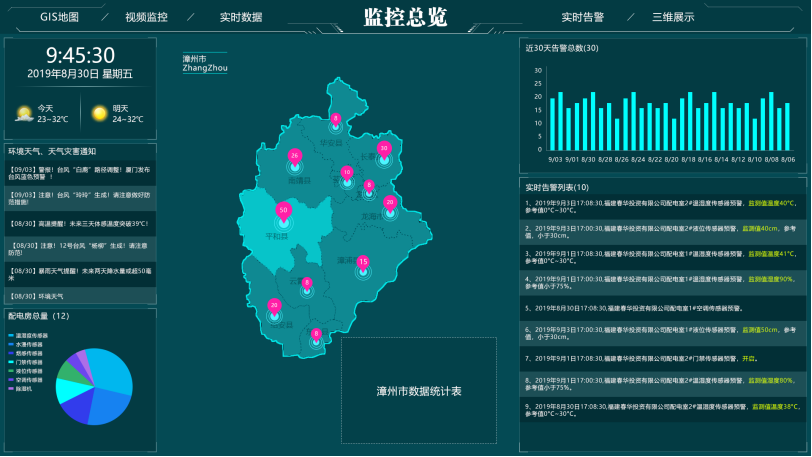Open the 实时告警 navigation tab
This screenshot has width=812, height=457.
tap(582, 17)
